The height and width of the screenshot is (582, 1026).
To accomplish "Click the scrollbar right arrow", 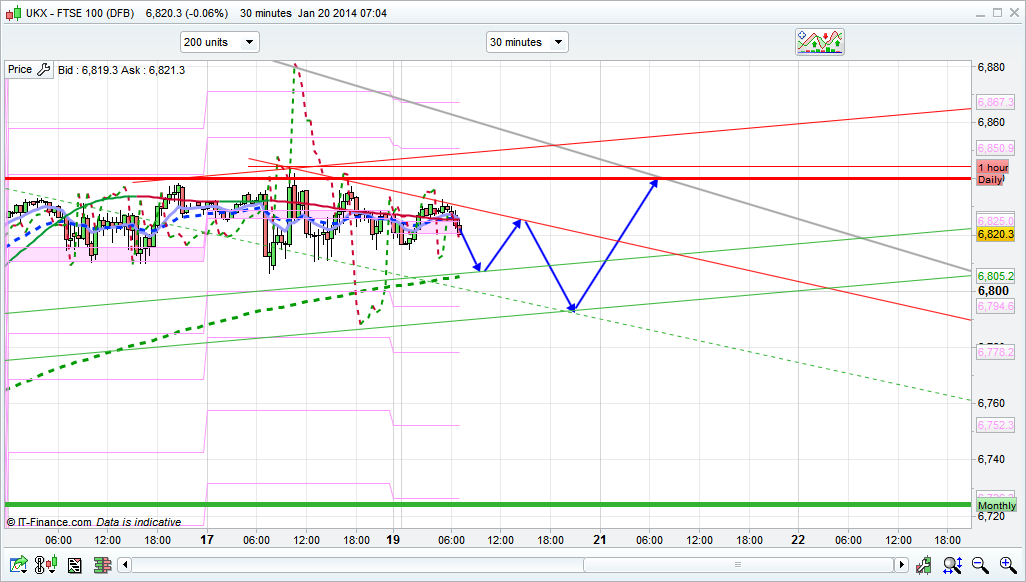I will pos(901,565).
